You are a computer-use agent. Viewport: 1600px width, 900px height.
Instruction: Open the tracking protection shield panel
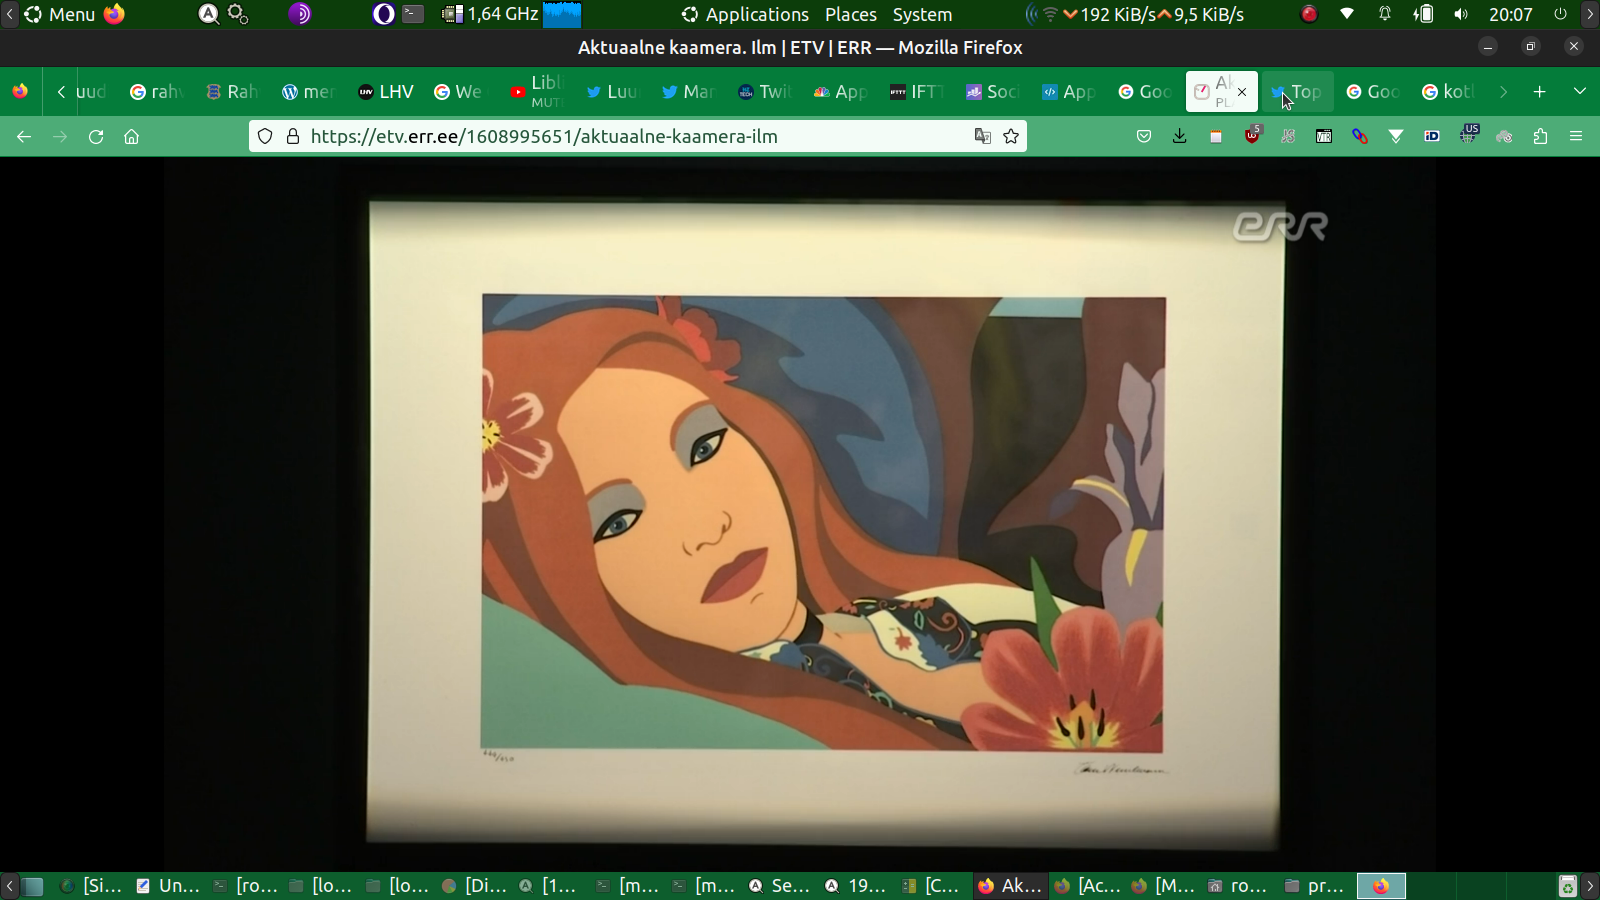tap(265, 137)
